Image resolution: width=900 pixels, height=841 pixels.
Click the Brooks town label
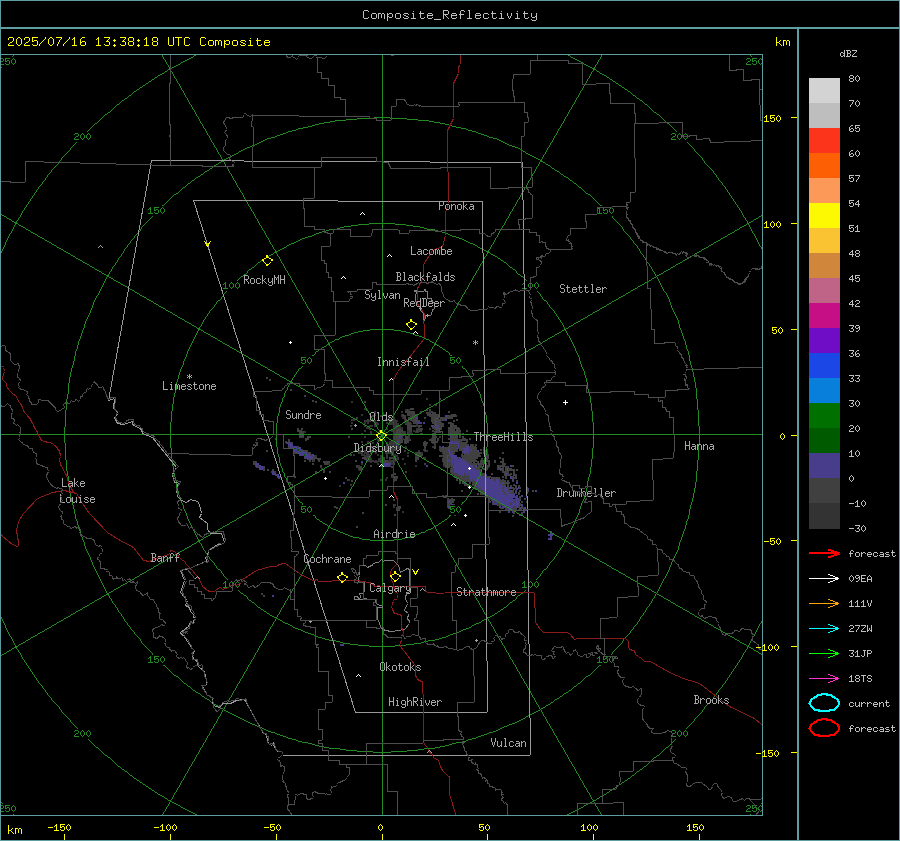[711, 700]
